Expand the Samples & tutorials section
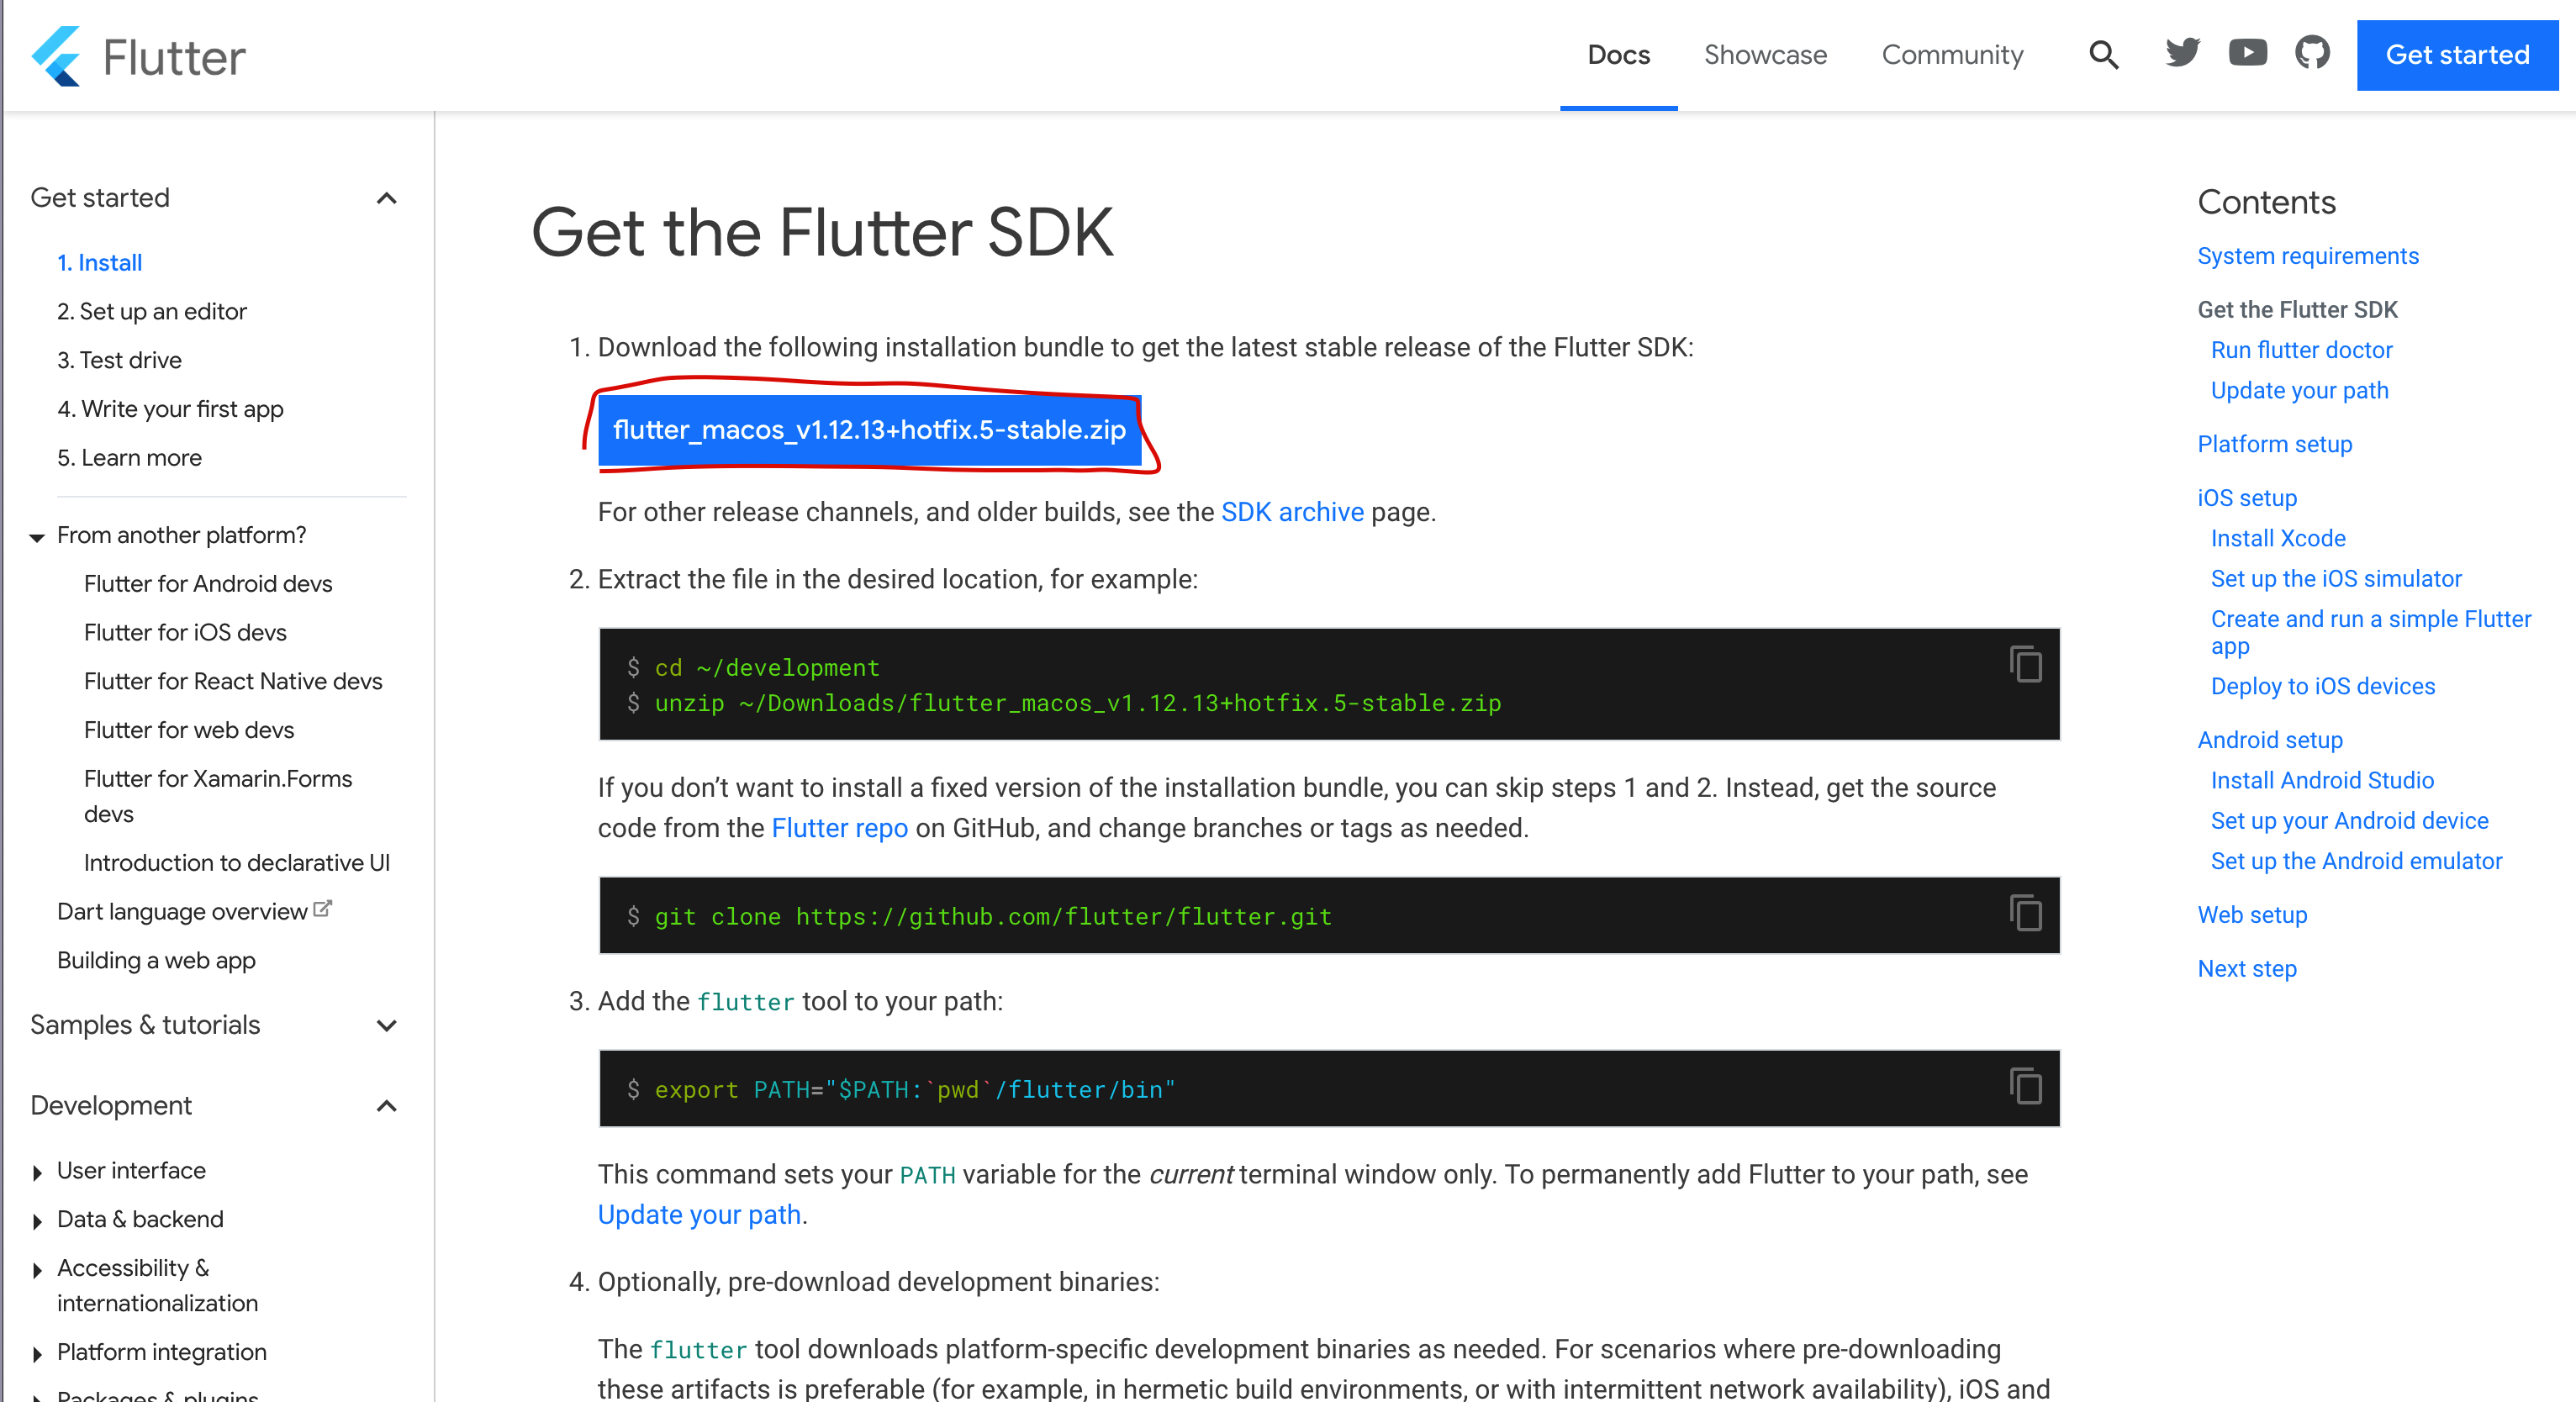 (x=387, y=1025)
